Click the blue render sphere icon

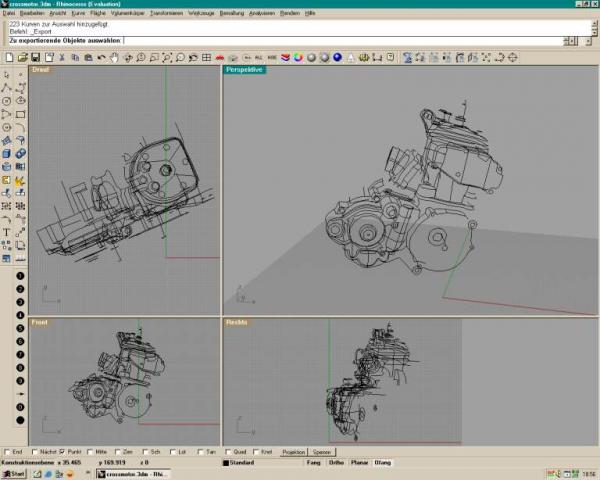pyautogui.click(x=337, y=58)
